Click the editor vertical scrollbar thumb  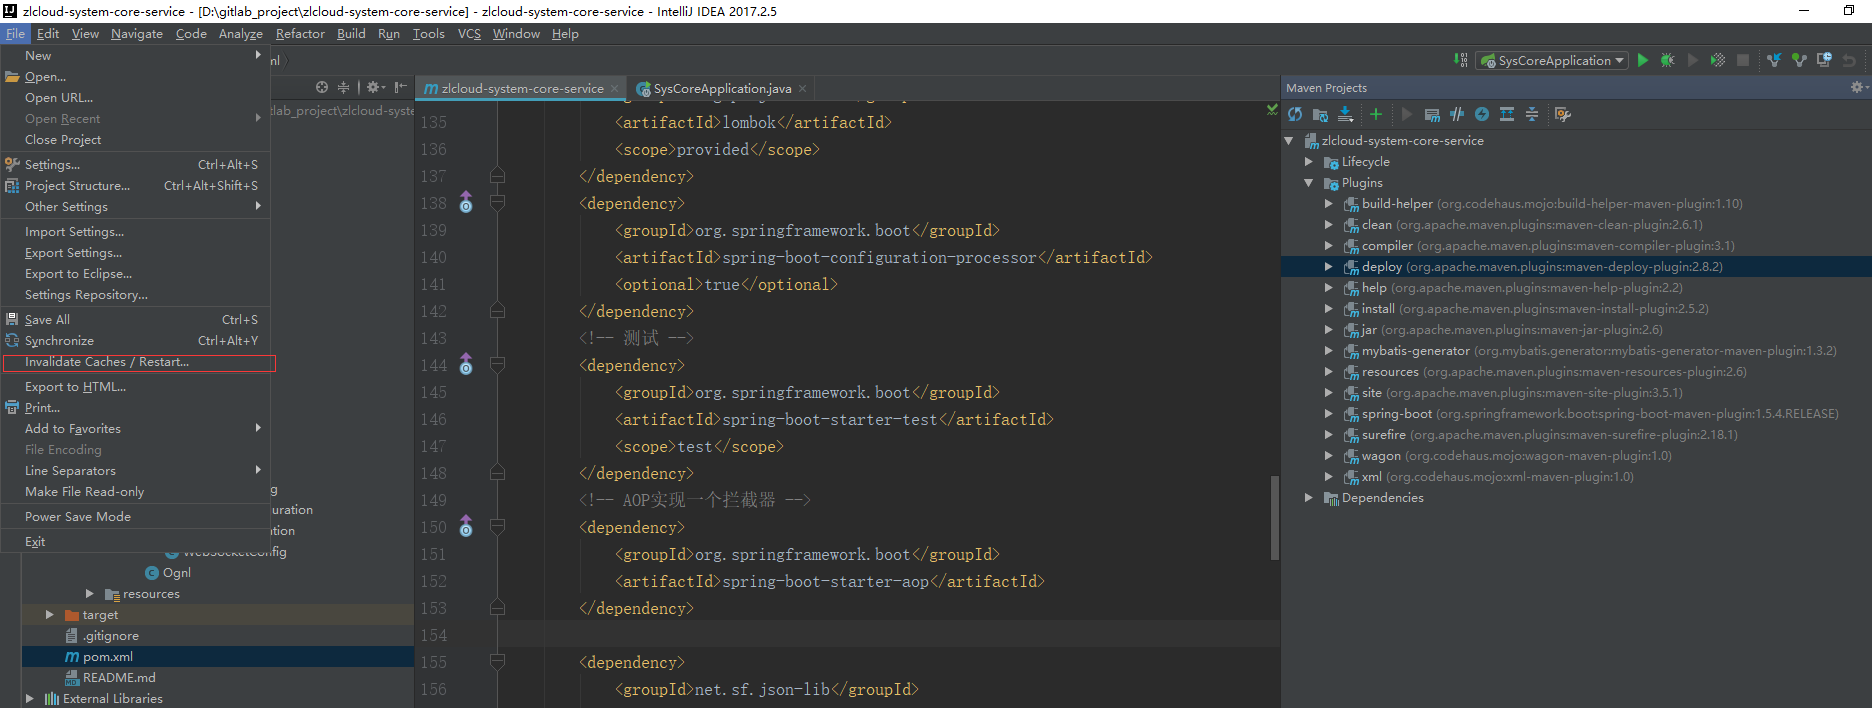point(1275,518)
